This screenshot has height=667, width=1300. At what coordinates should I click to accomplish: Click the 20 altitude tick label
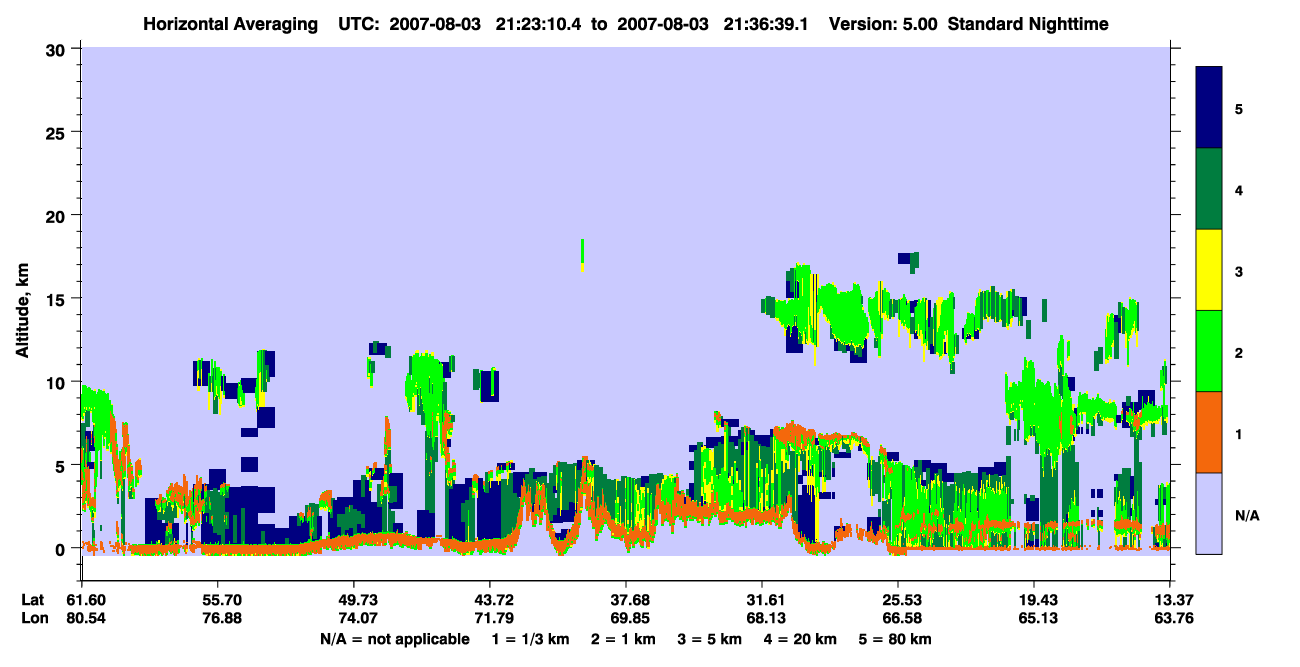point(58,215)
